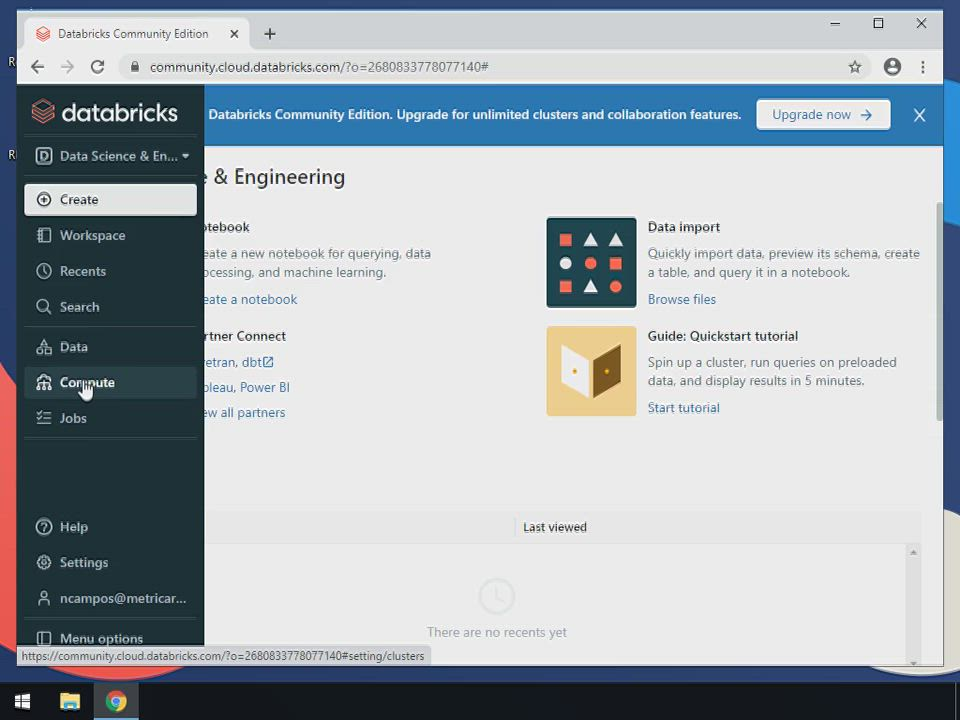Click the Chrome taskbar icon

116,701
